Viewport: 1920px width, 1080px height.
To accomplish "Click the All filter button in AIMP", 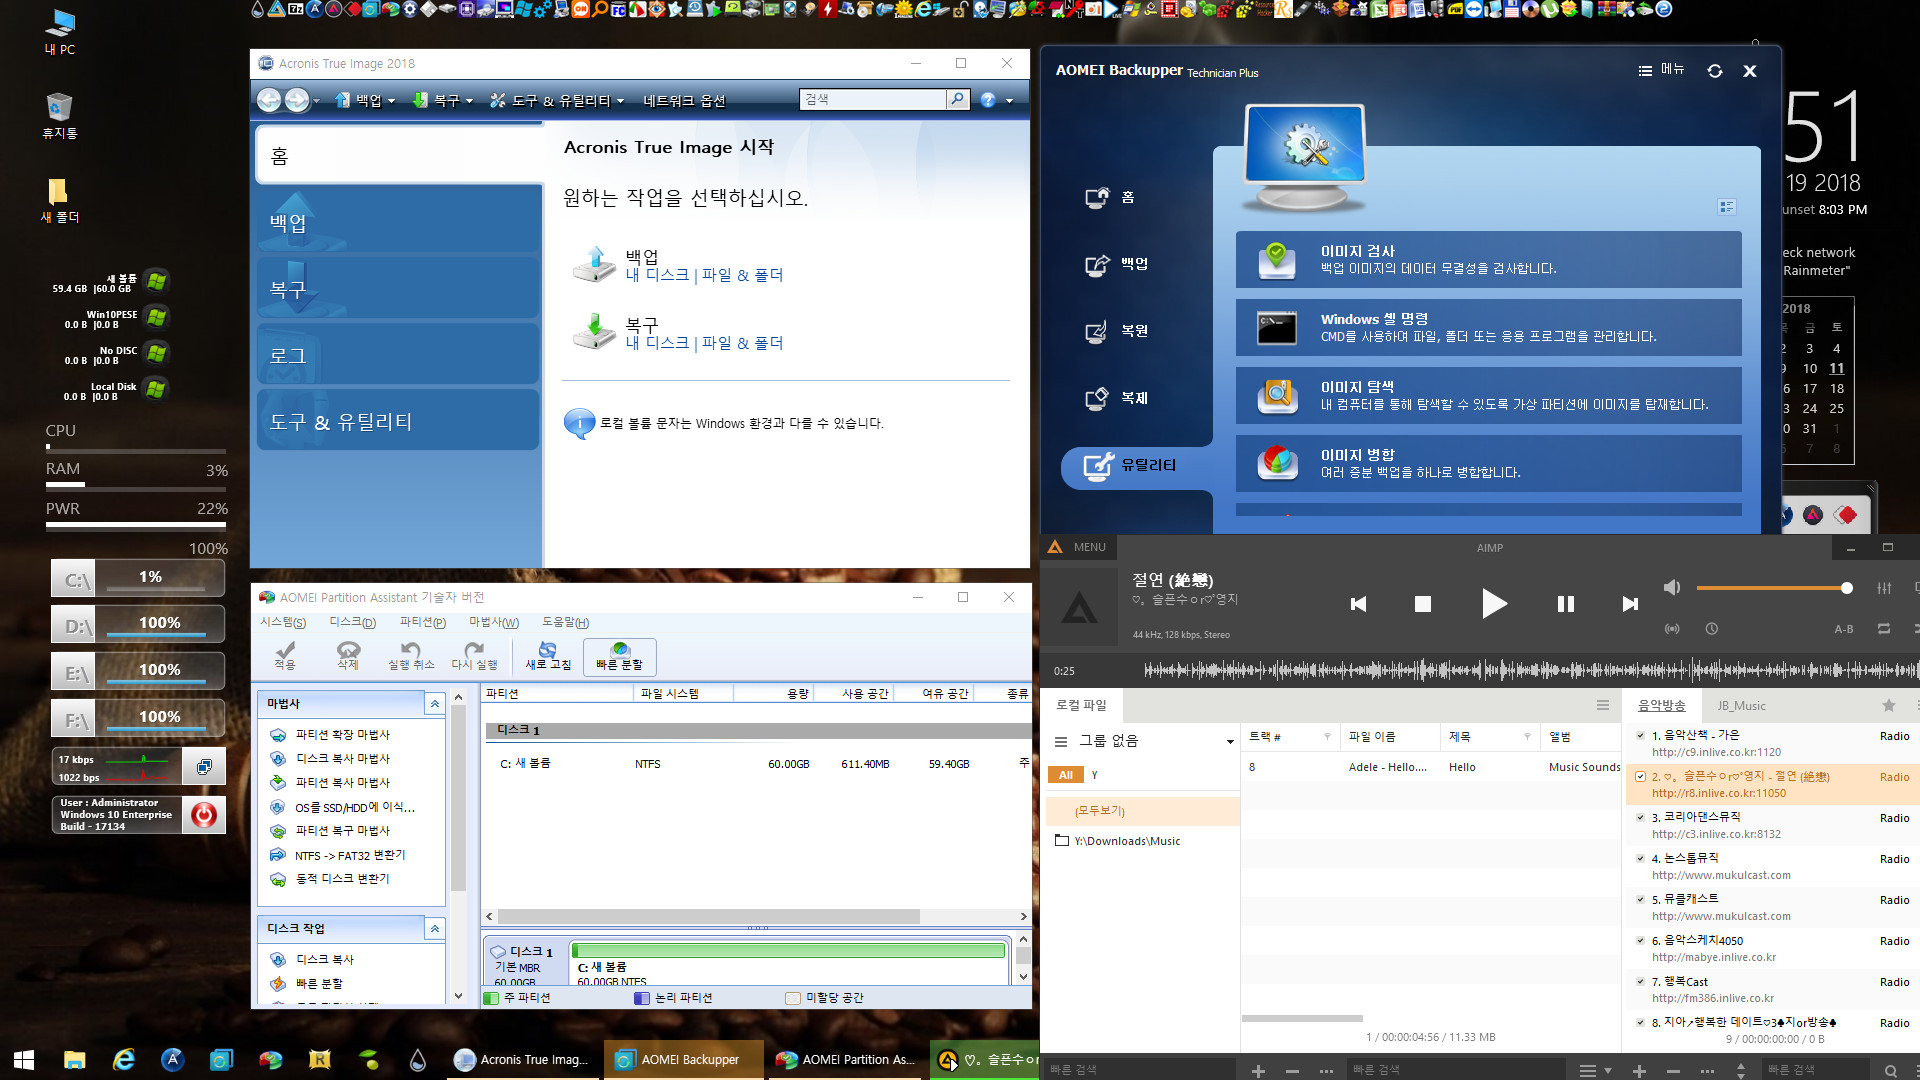I will click(1065, 775).
